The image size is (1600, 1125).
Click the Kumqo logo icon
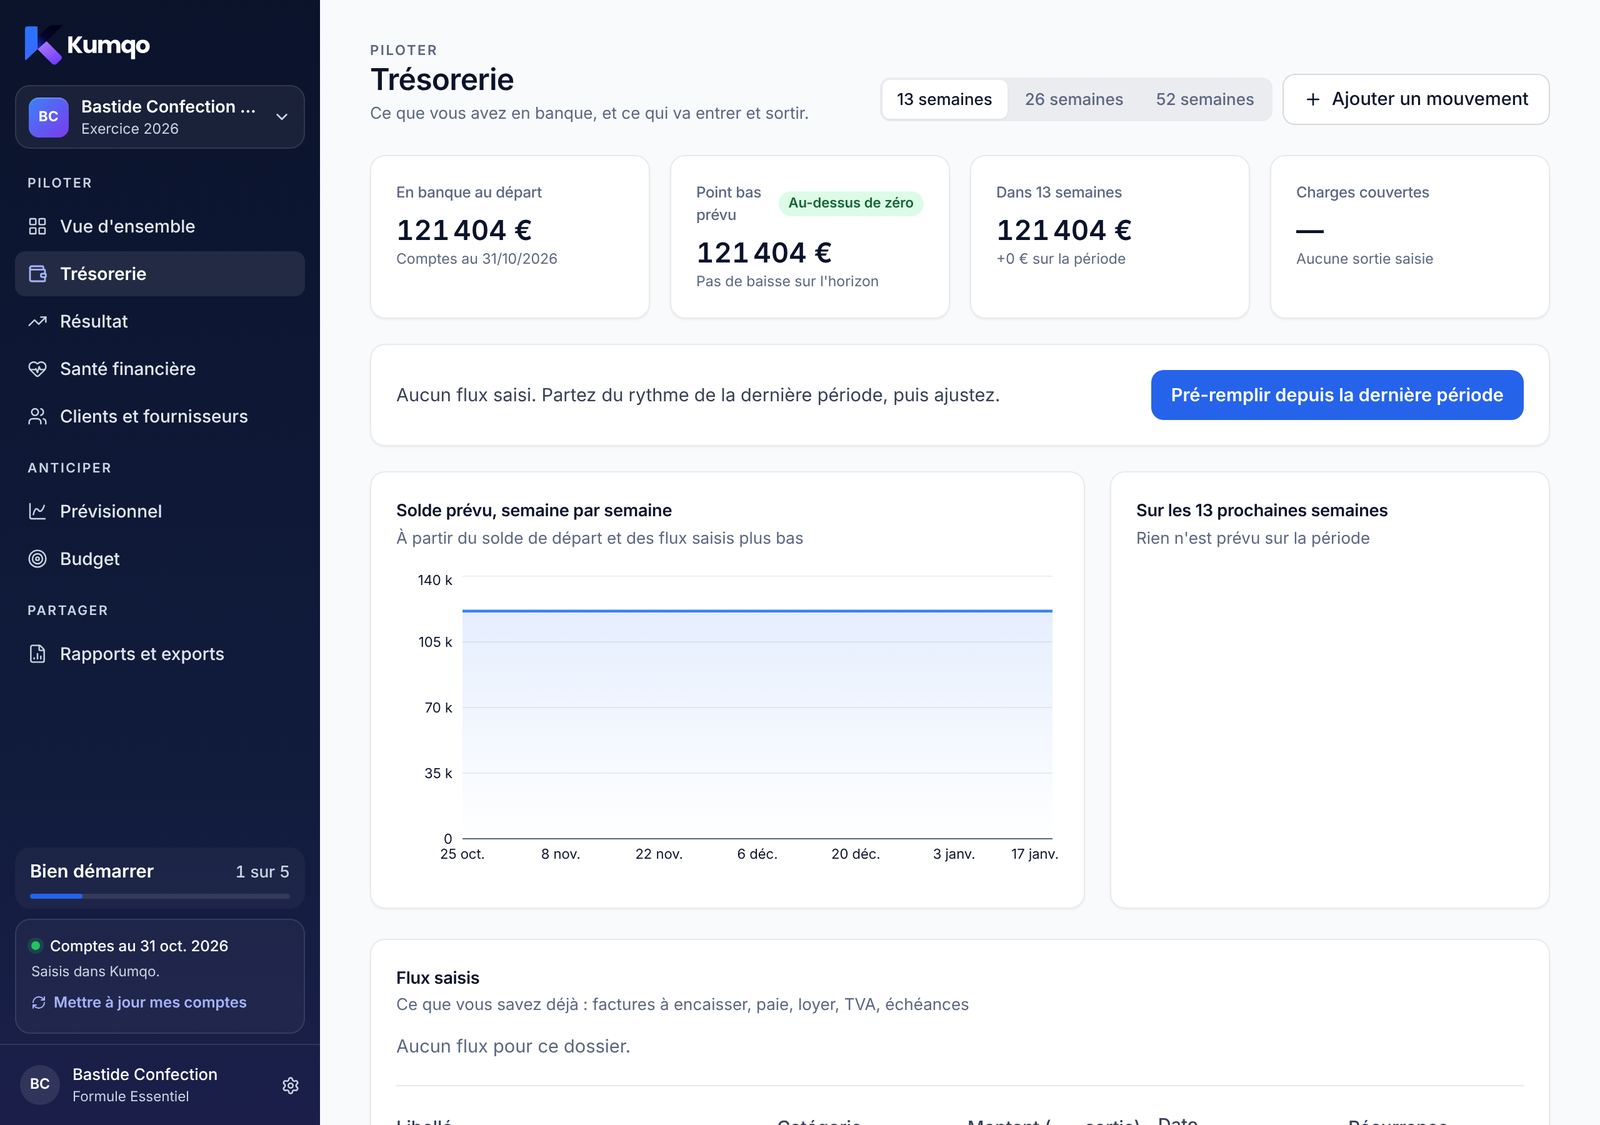pyautogui.click(x=43, y=45)
